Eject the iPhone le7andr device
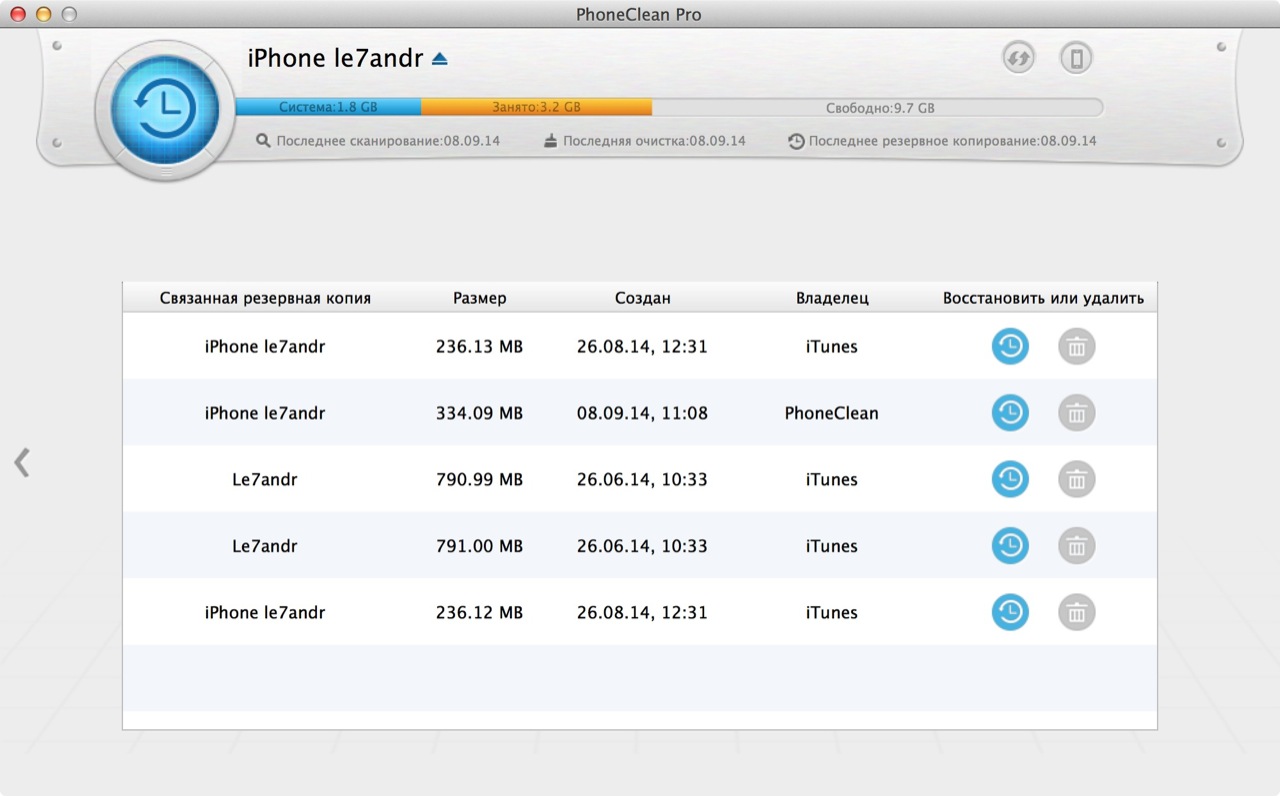Image resolution: width=1280 pixels, height=796 pixels. click(440, 59)
